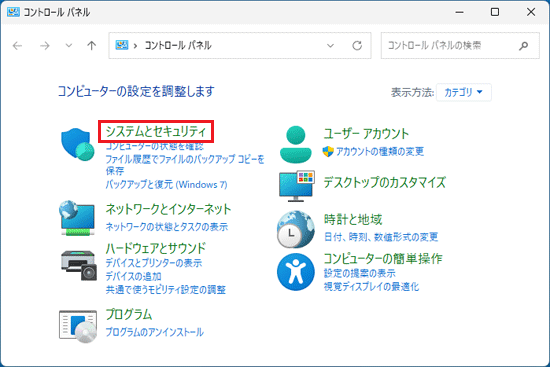Open the recent locations dropdown chevron
Screen dimensions: 550x367
tap(69, 46)
